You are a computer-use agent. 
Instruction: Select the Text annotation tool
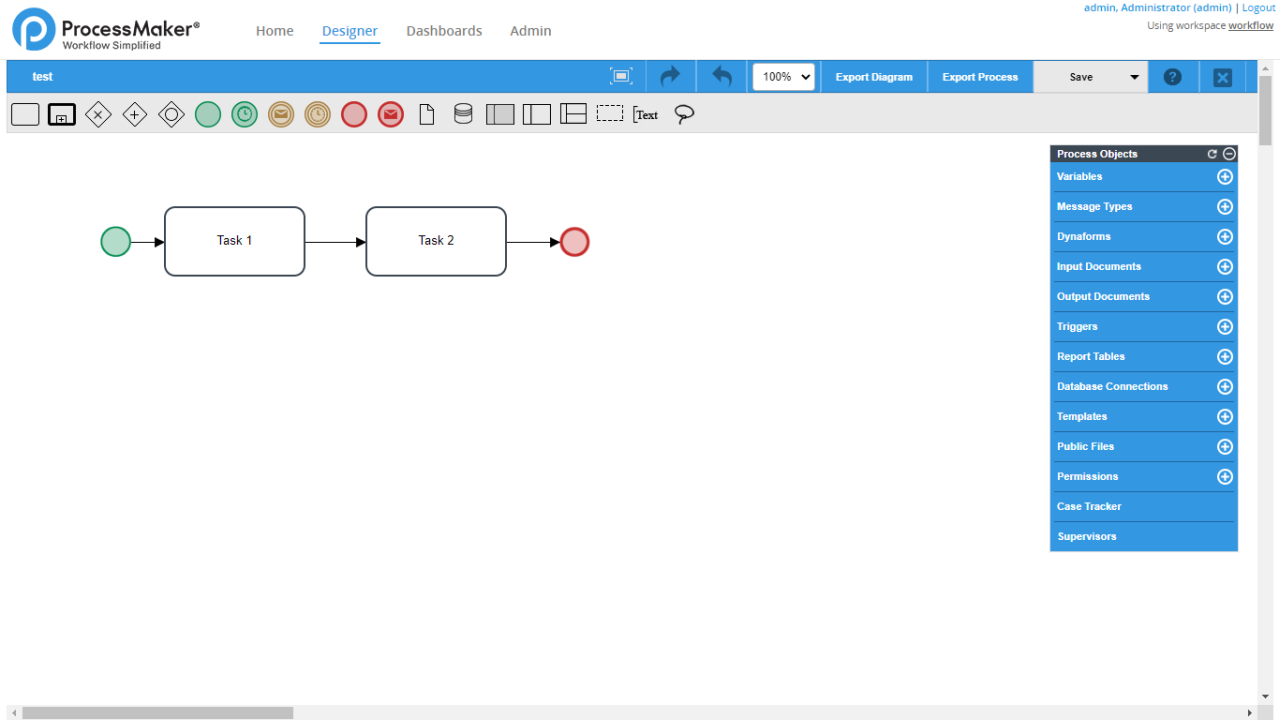(646, 114)
